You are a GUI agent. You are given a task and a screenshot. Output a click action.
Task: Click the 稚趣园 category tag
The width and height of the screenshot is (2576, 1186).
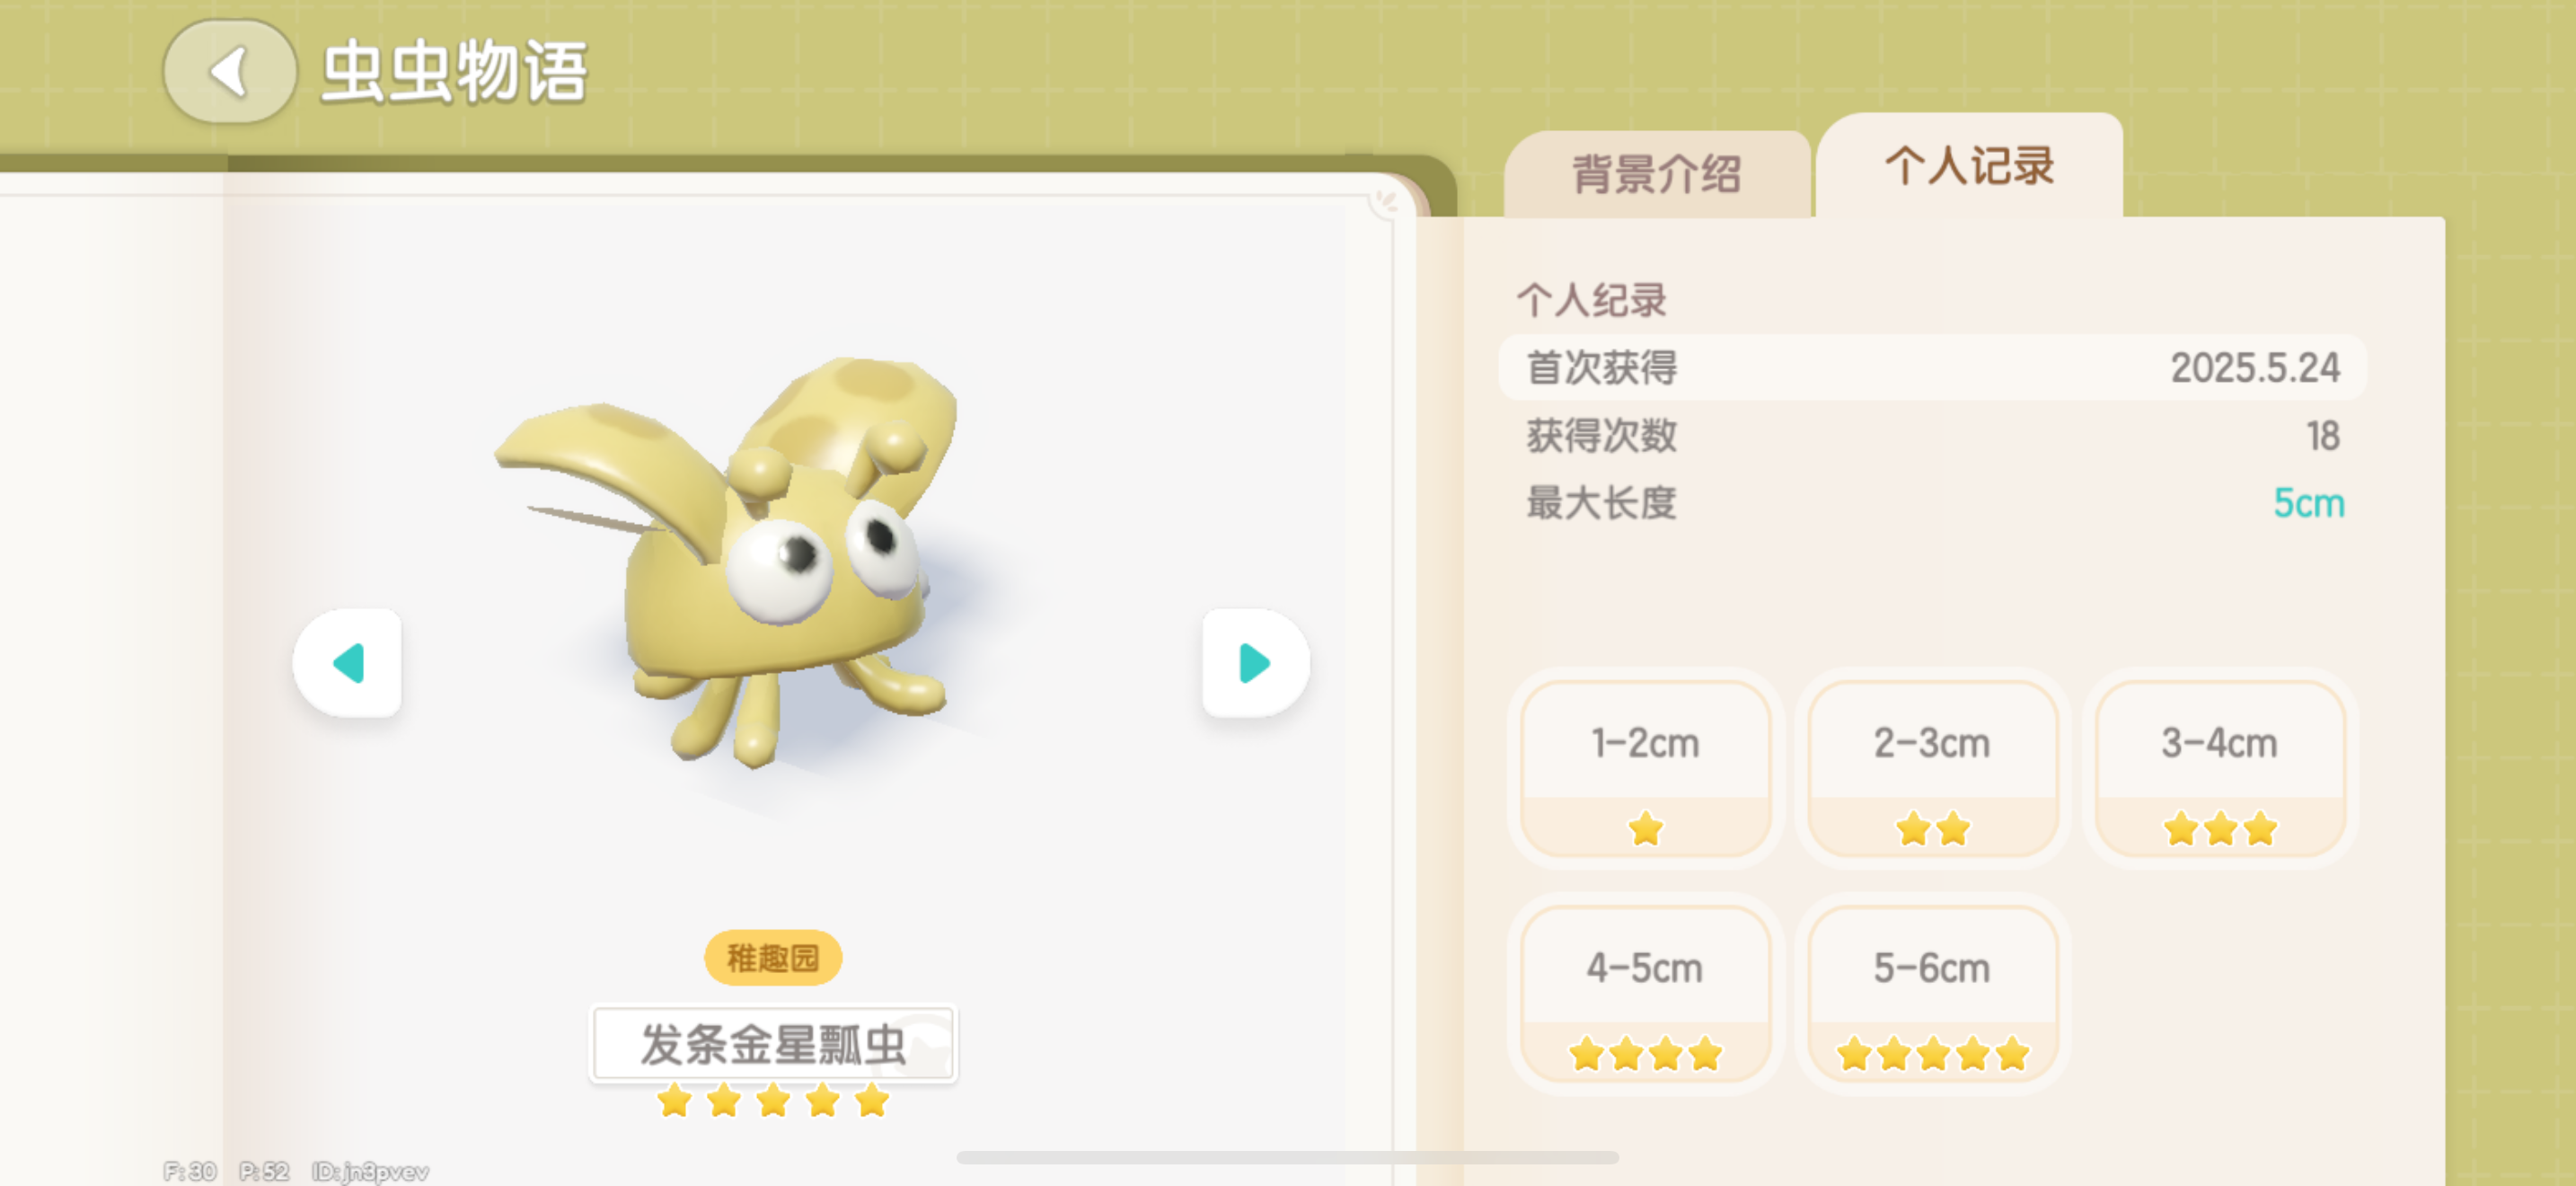coord(773,958)
